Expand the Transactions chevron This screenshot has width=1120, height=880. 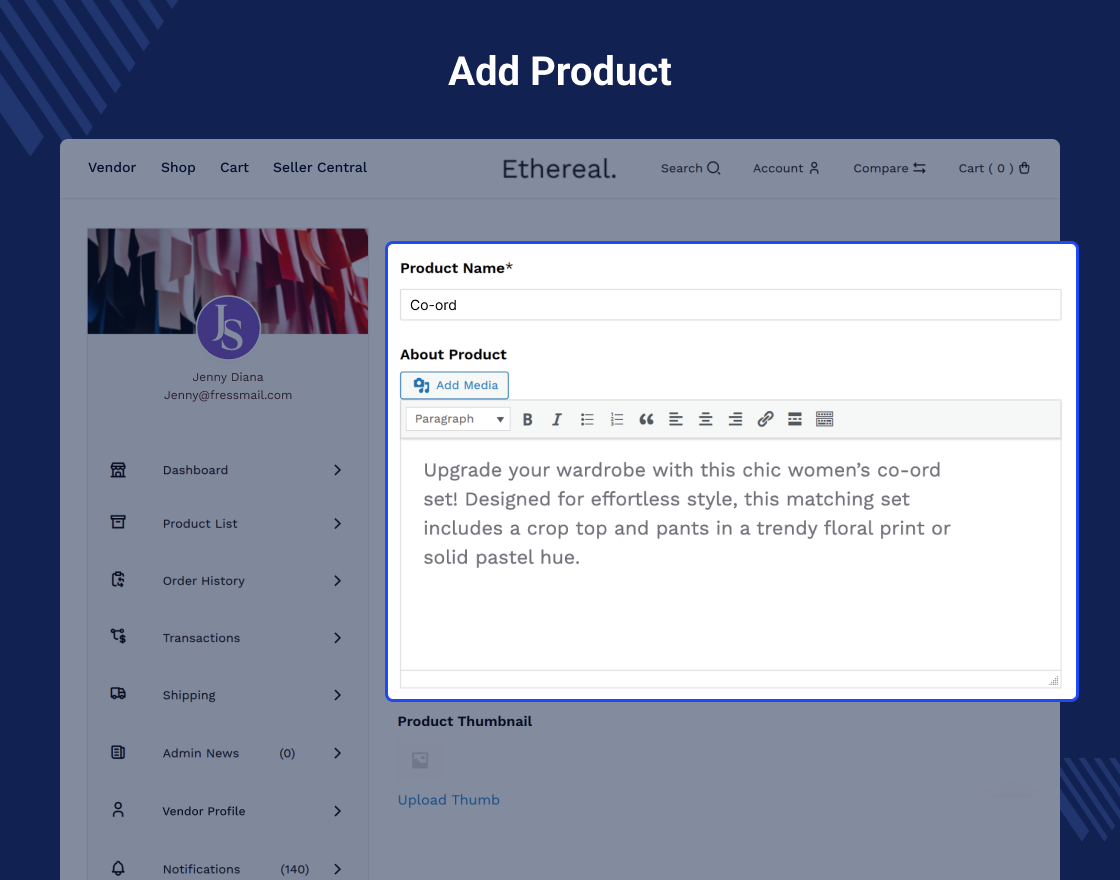coord(337,638)
